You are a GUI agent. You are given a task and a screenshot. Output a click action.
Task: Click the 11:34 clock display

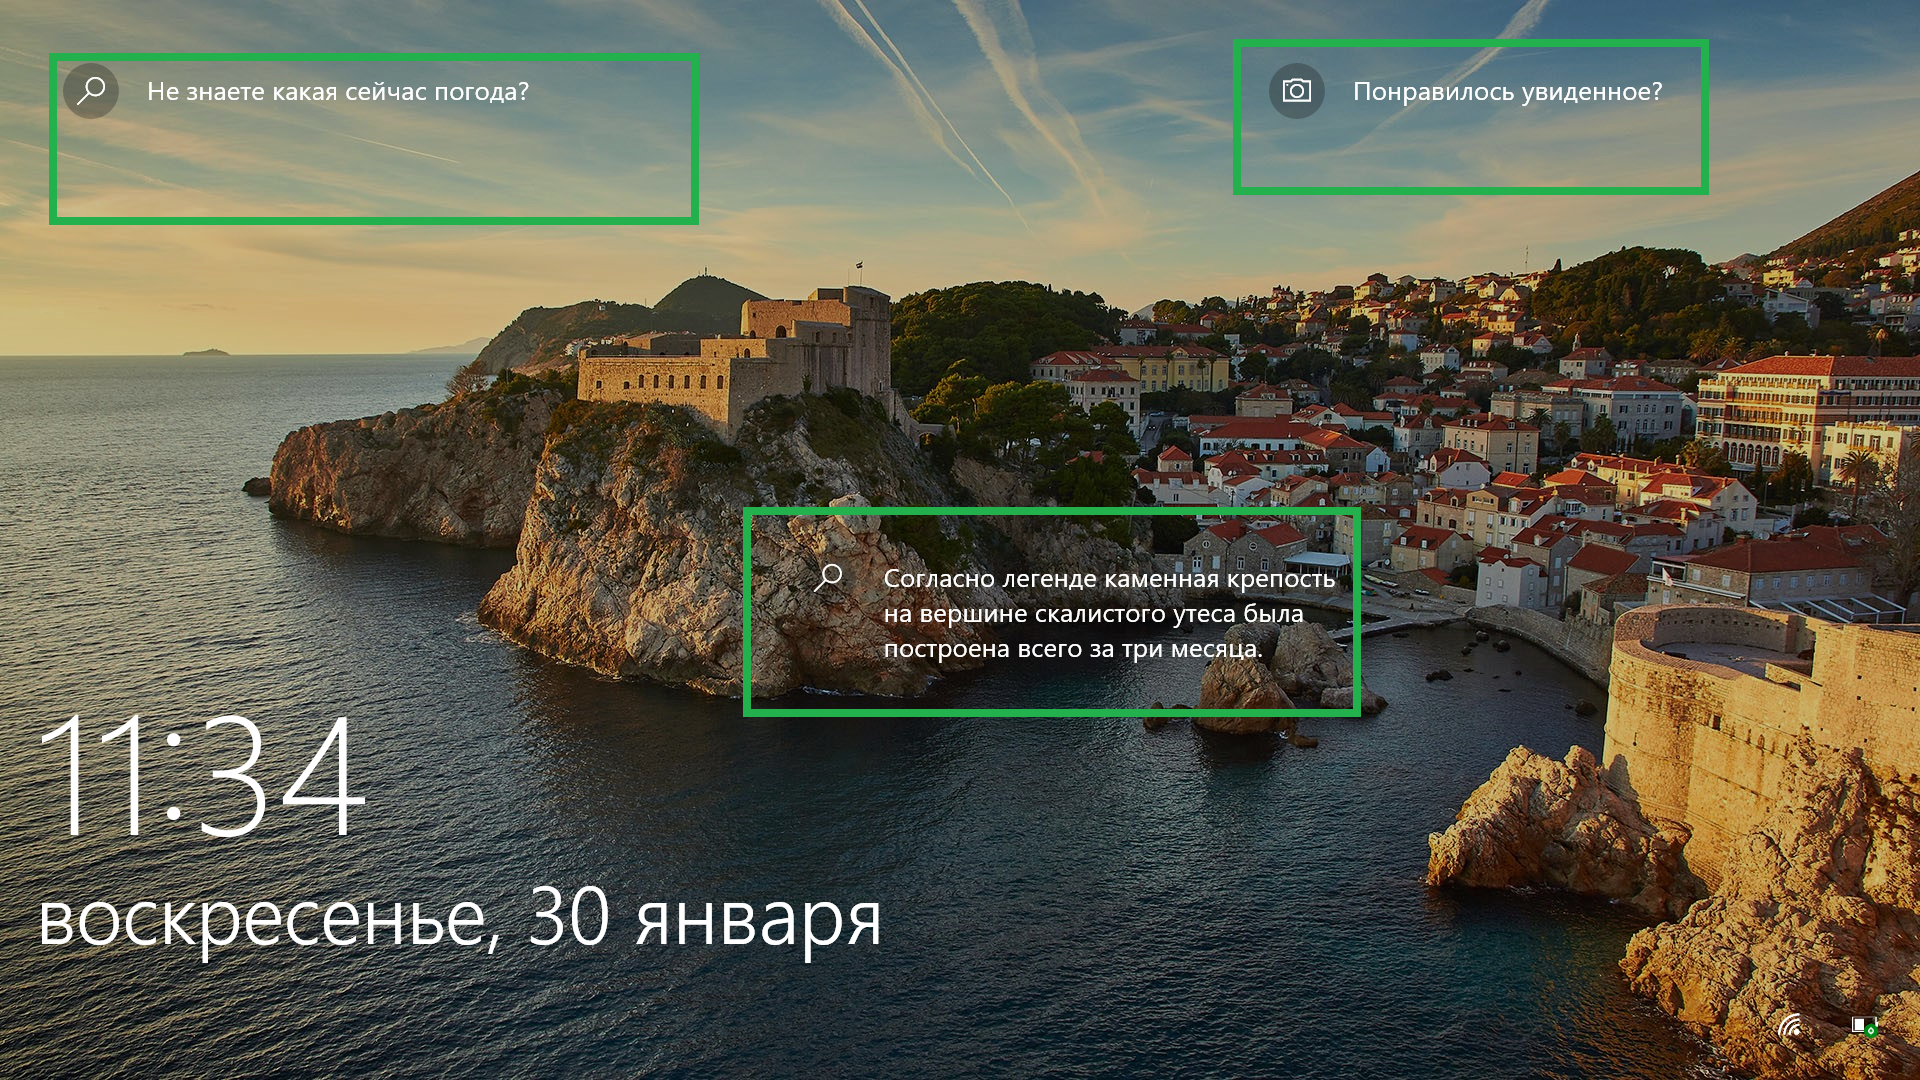203,777
